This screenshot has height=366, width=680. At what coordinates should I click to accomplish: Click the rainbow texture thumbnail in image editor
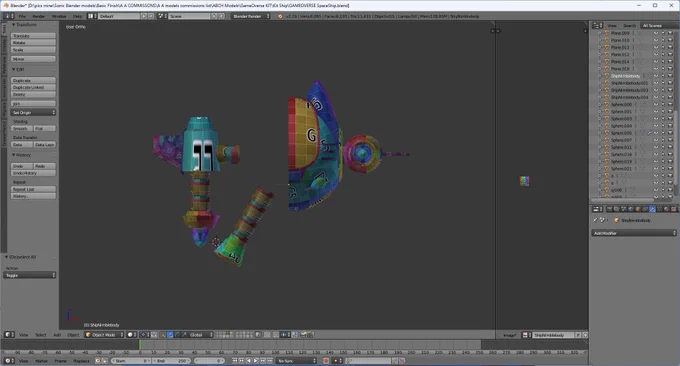pyautogui.click(x=524, y=181)
